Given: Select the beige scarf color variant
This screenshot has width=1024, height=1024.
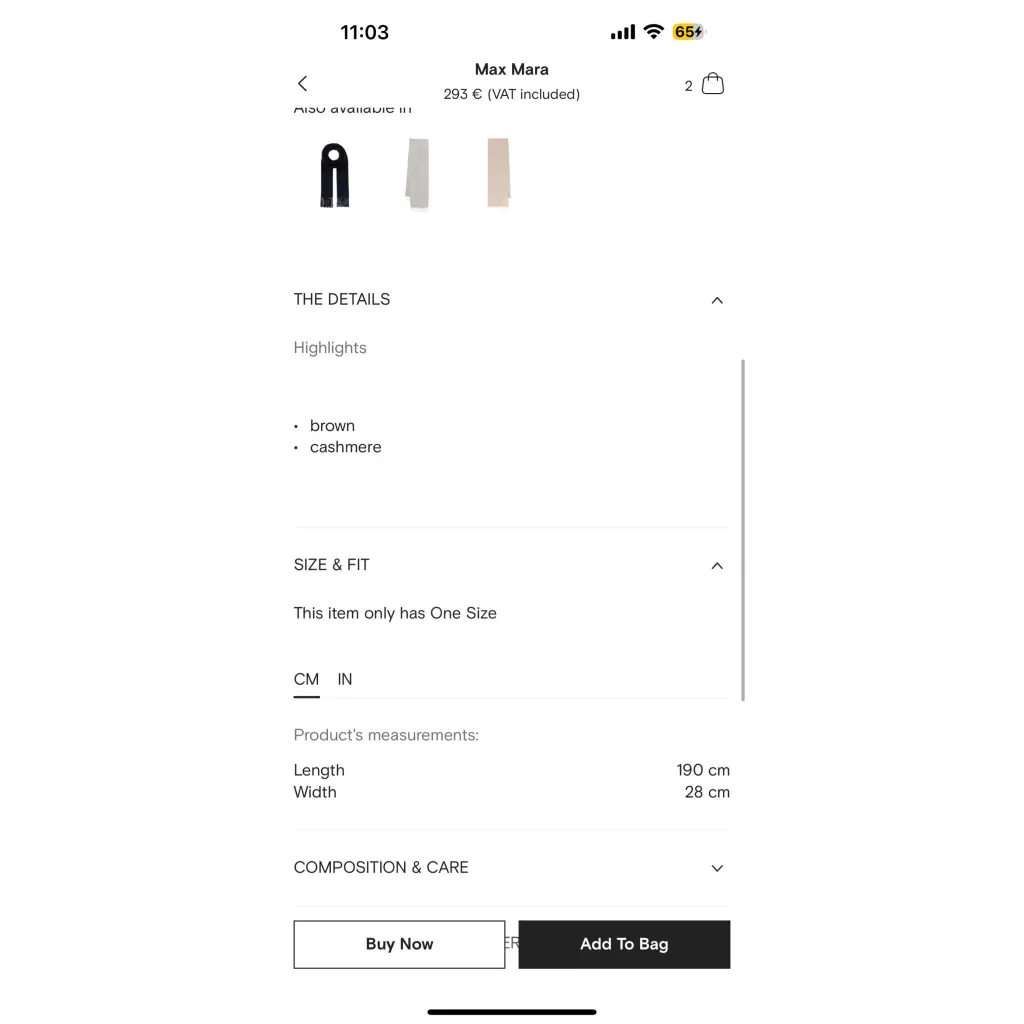Looking at the screenshot, I should coord(498,174).
